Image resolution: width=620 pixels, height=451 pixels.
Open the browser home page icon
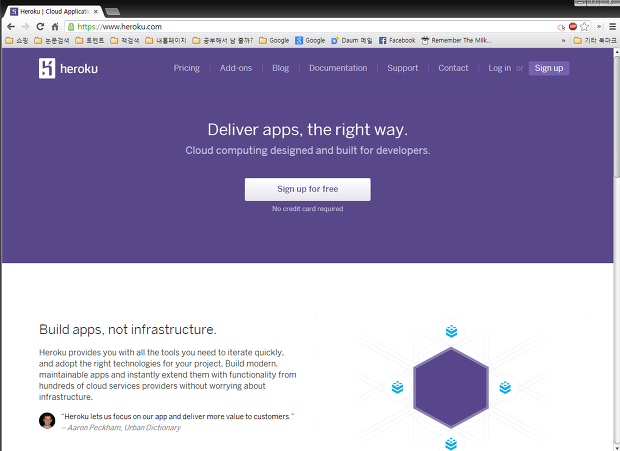[55, 26]
